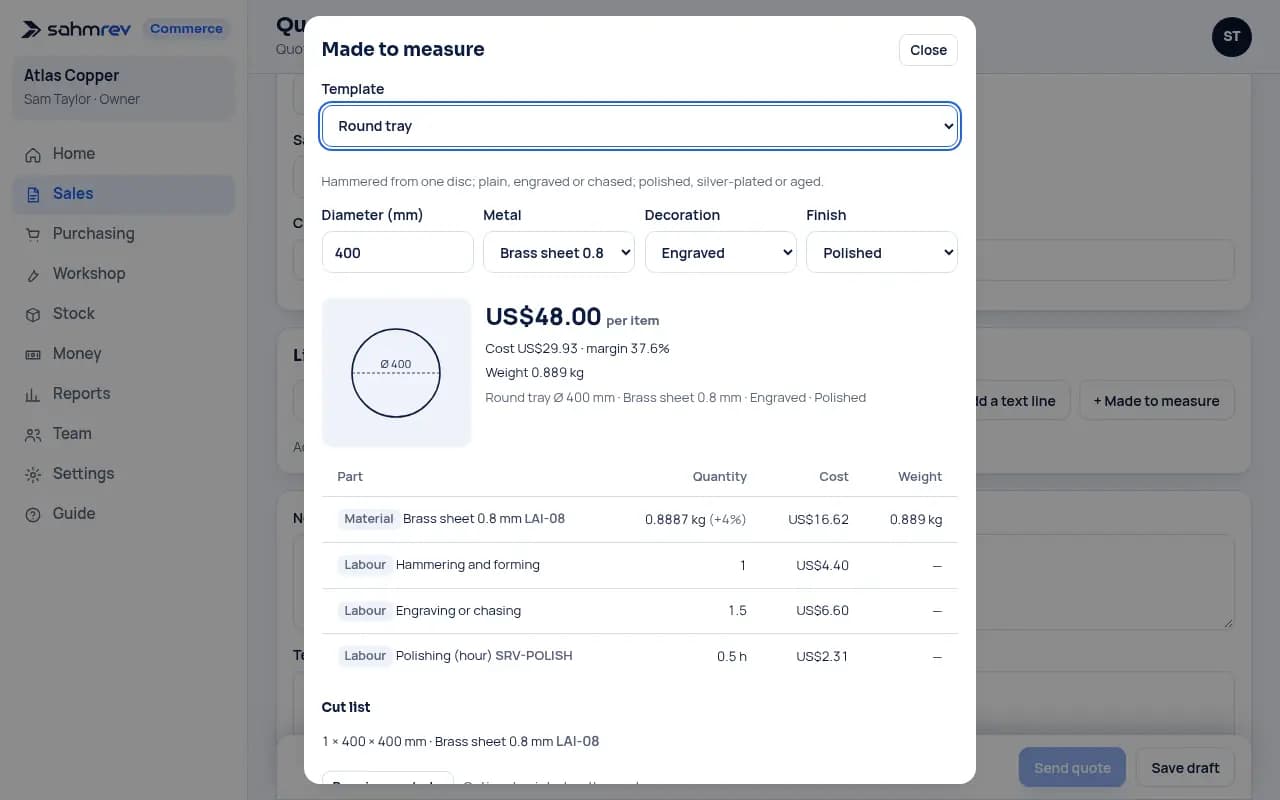Click the Sales document icon
Image resolution: width=1280 pixels, height=800 pixels.
tap(33, 194)
